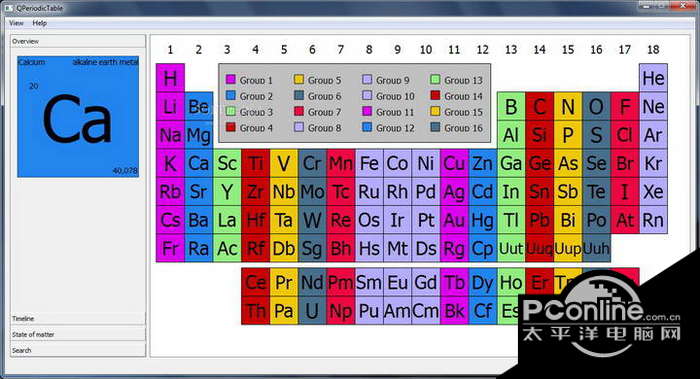700x379 pixels.
Task: Click column header number 10
Action: coord(426,50)
